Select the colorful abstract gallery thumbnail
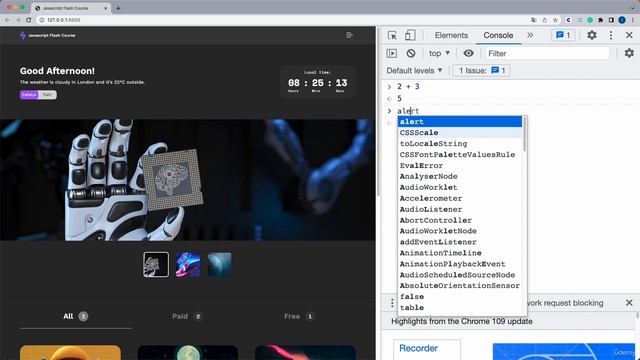The width and height of the screenshot is (640, 360). pos(188,264)
